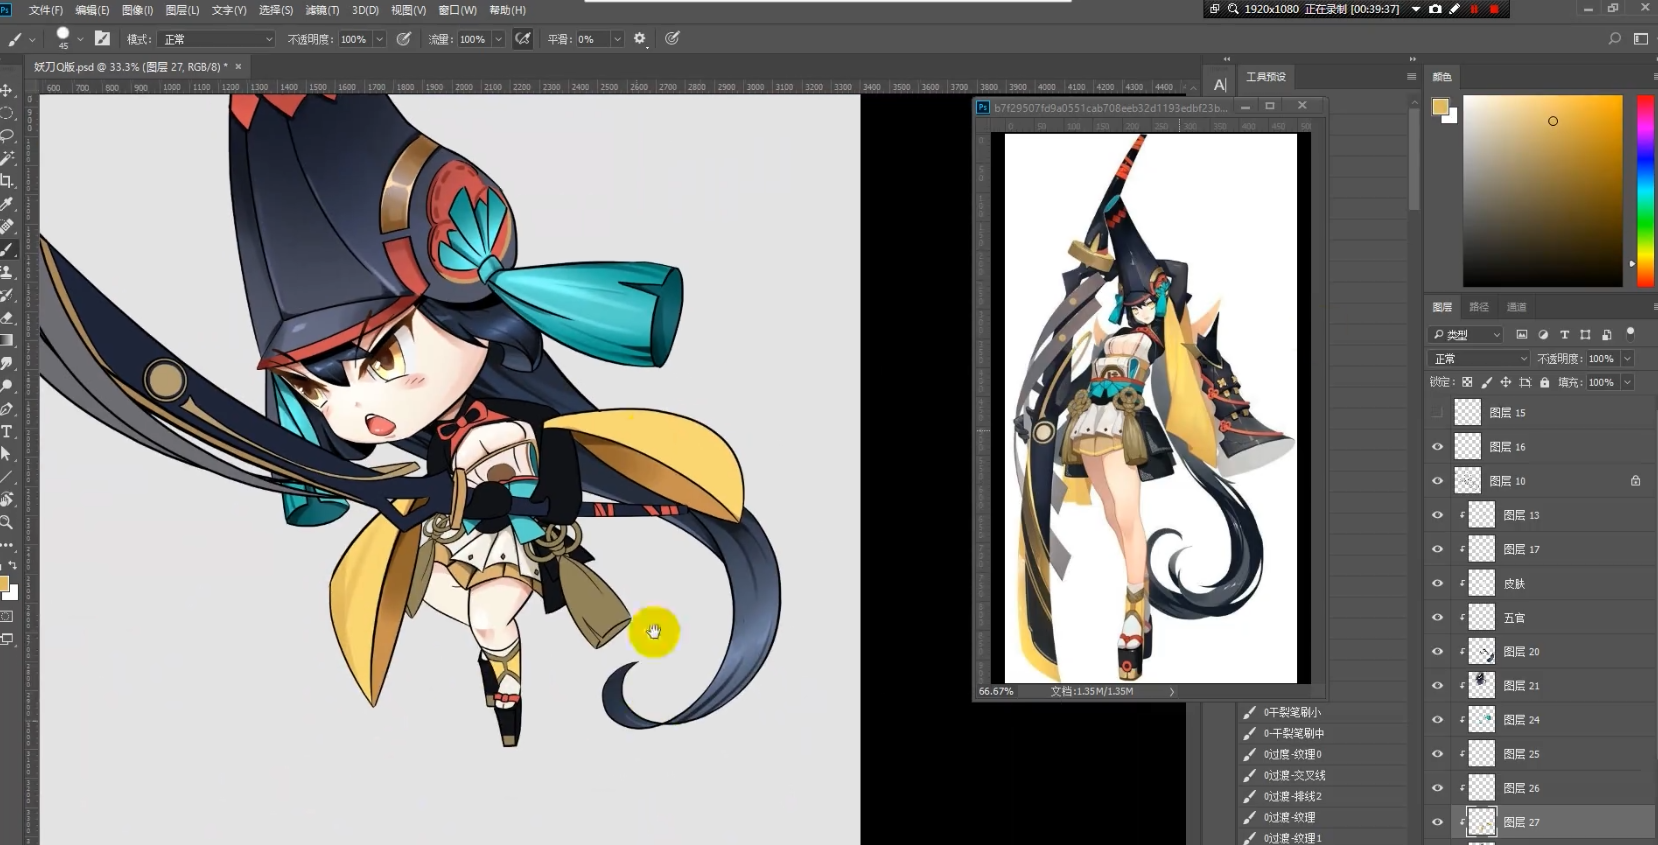This screenshot has width=1658, height=845.
Task: Select the History Brush tool
Action: click(x=7, y=295)
